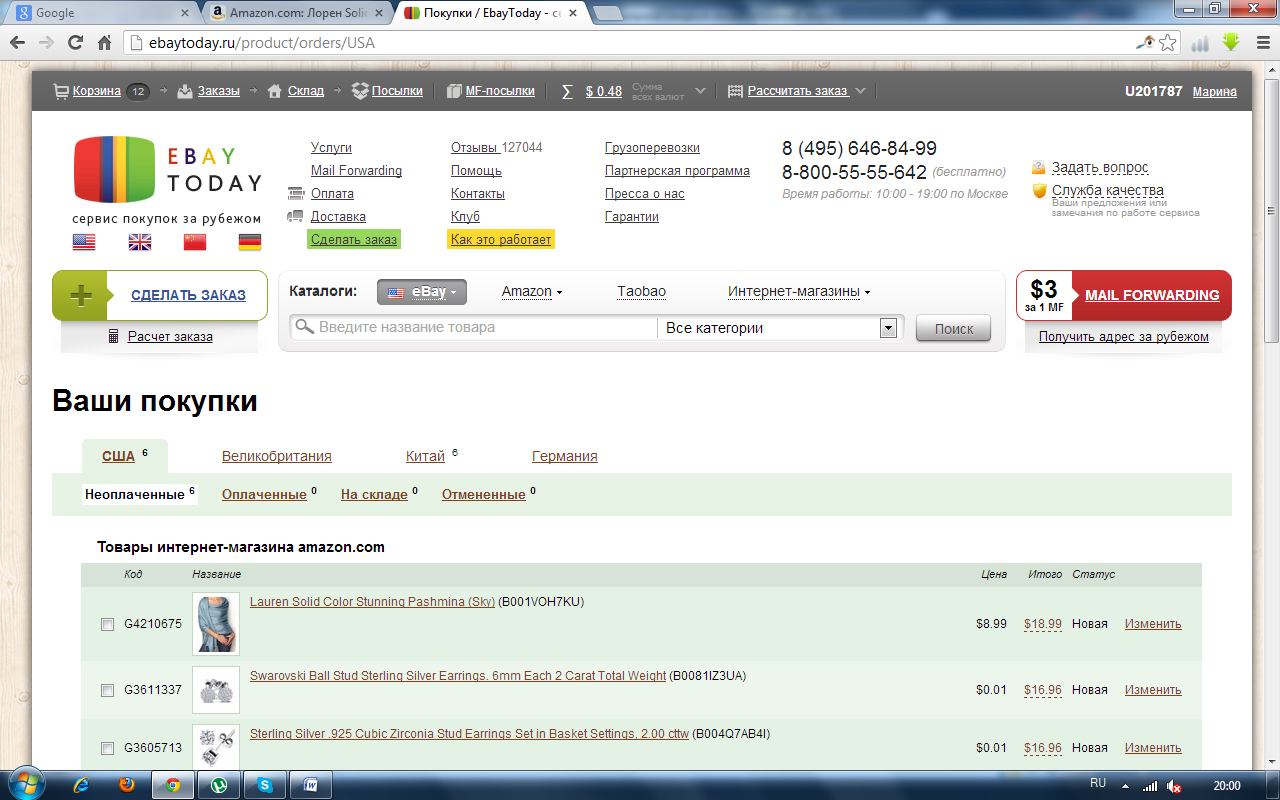Open Windows Start menu
This screenshot has width=1280, height=800.
(x=25, y=785)
